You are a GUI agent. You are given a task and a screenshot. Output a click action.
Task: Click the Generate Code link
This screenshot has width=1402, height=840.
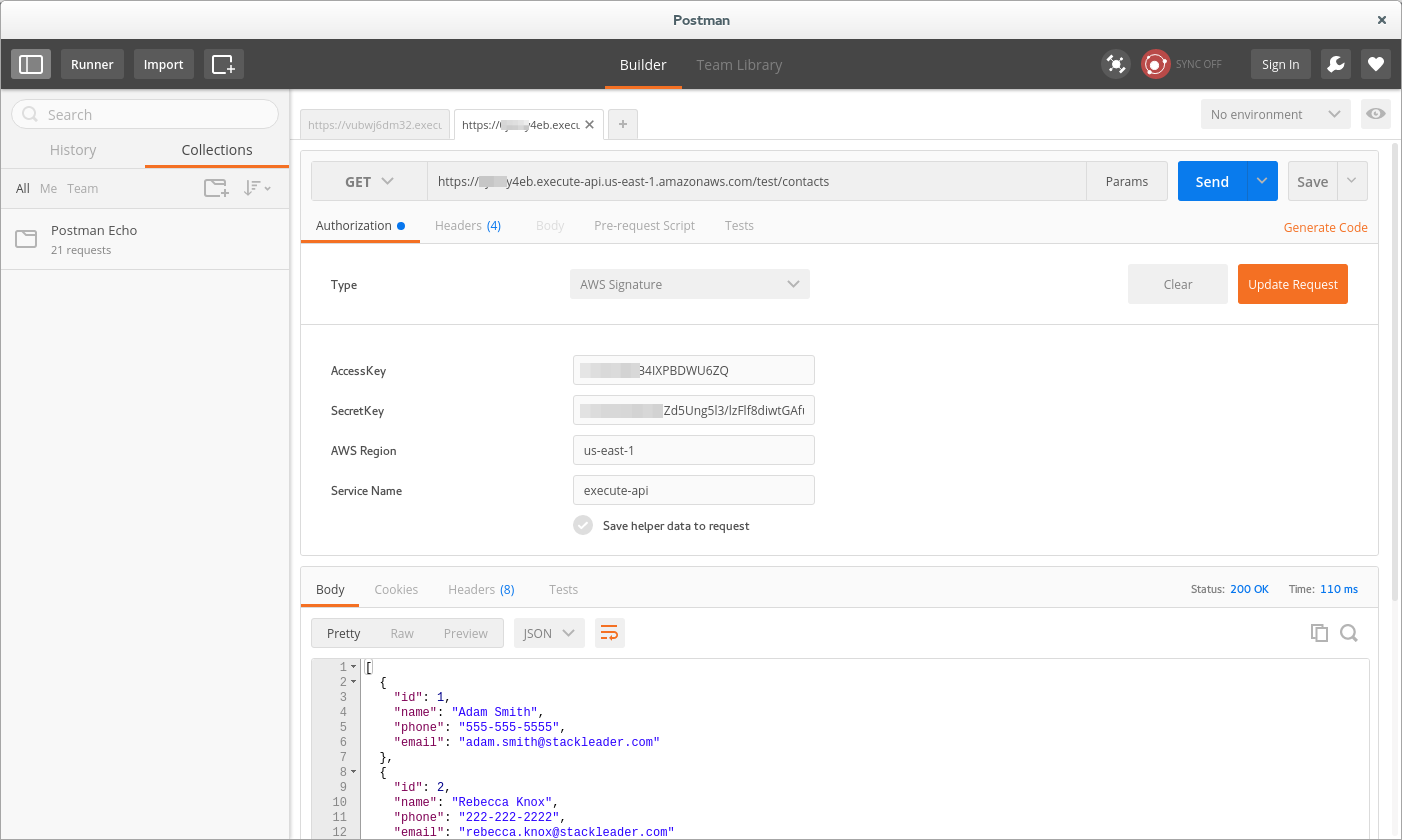1325,227
